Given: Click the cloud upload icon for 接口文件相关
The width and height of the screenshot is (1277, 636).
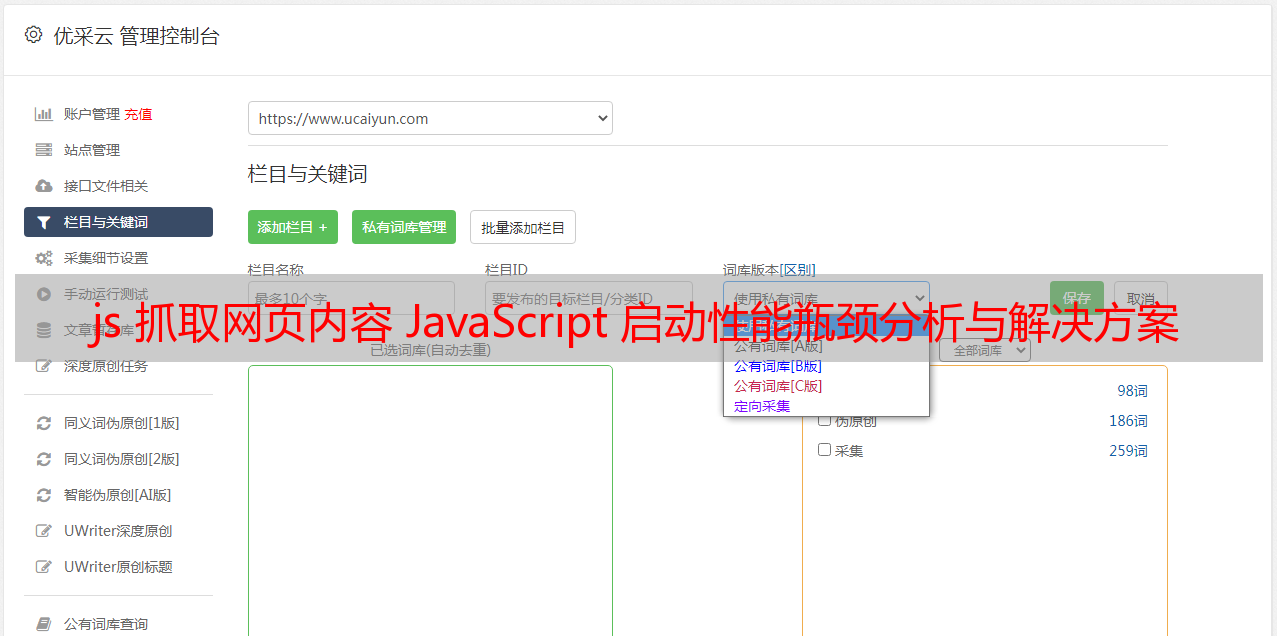Looking at the screenshot, I should [x=44, y=186].
